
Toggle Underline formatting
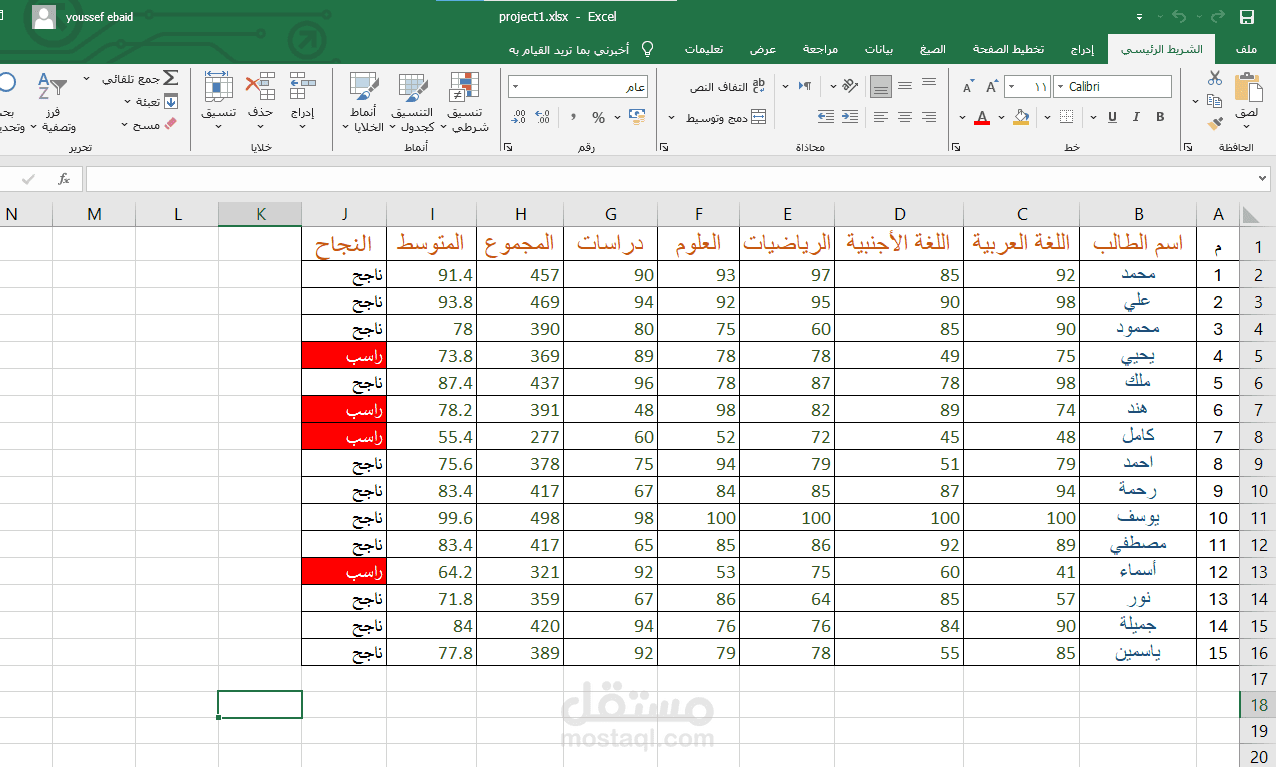pyautogui.click(x=1112, y=116)
